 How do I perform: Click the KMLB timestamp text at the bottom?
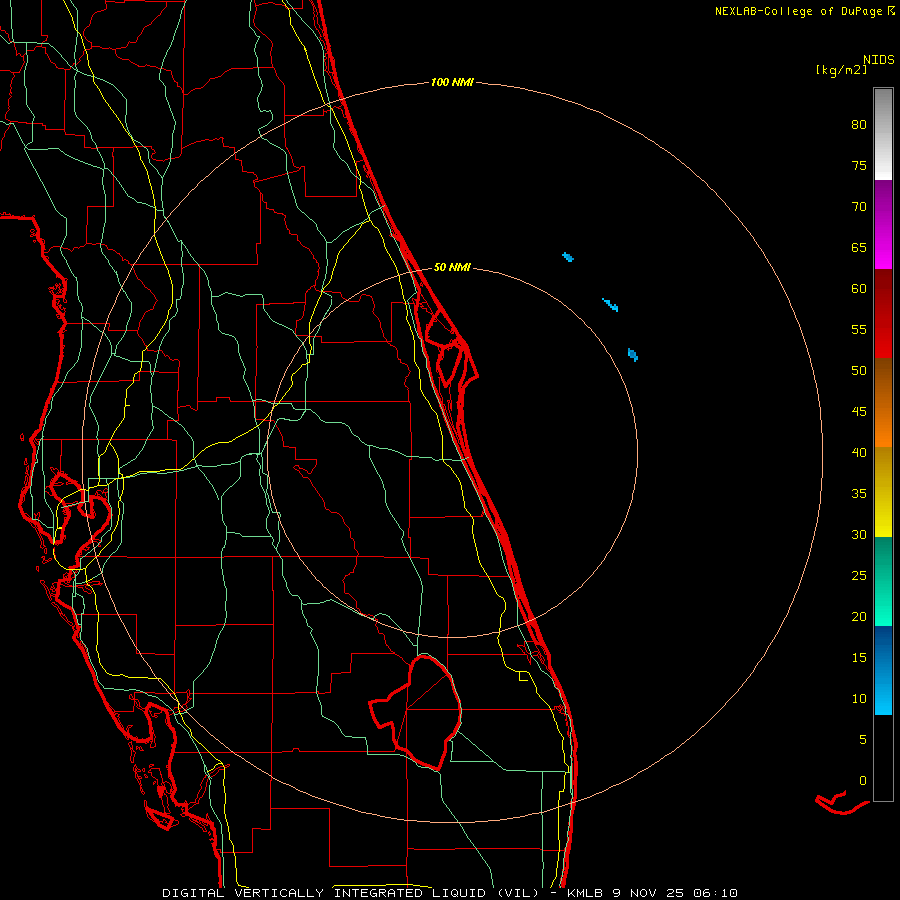651,893
